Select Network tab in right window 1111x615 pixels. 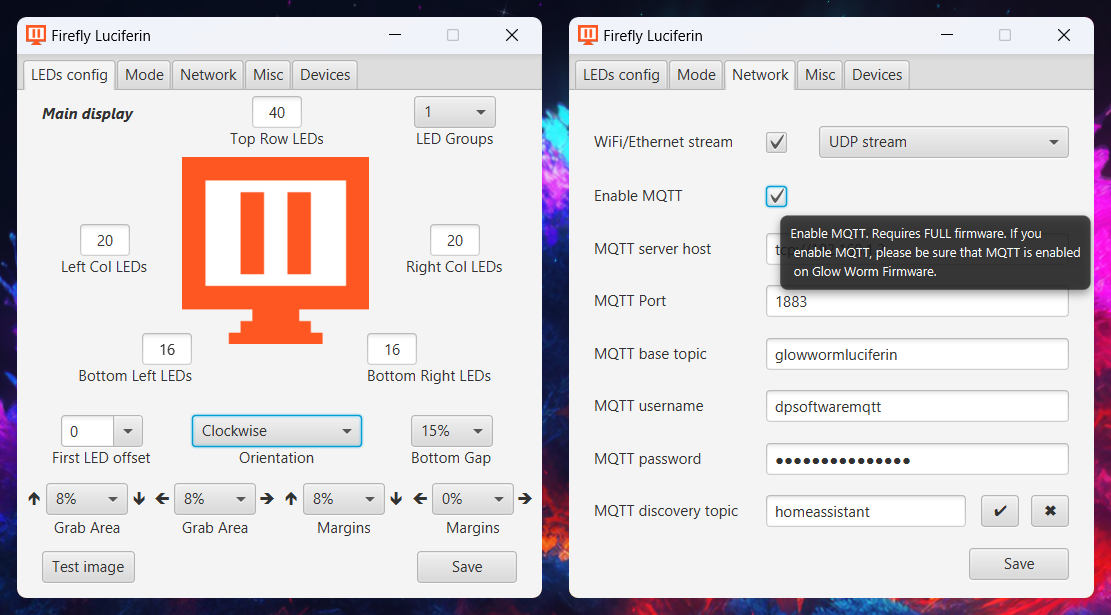tap(760, 75)
